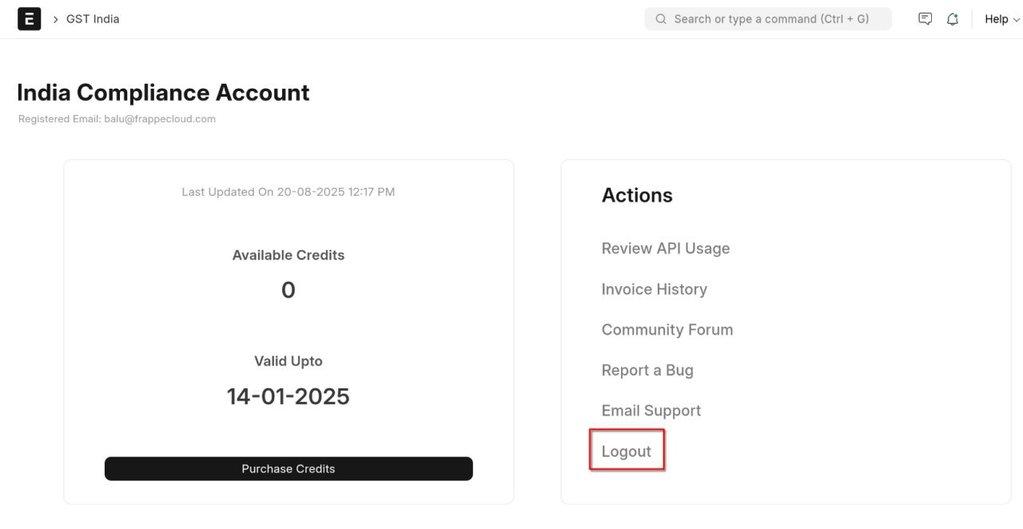1023x529 pixels.
Task: Focus the search or command field
Action: point(768,19)
